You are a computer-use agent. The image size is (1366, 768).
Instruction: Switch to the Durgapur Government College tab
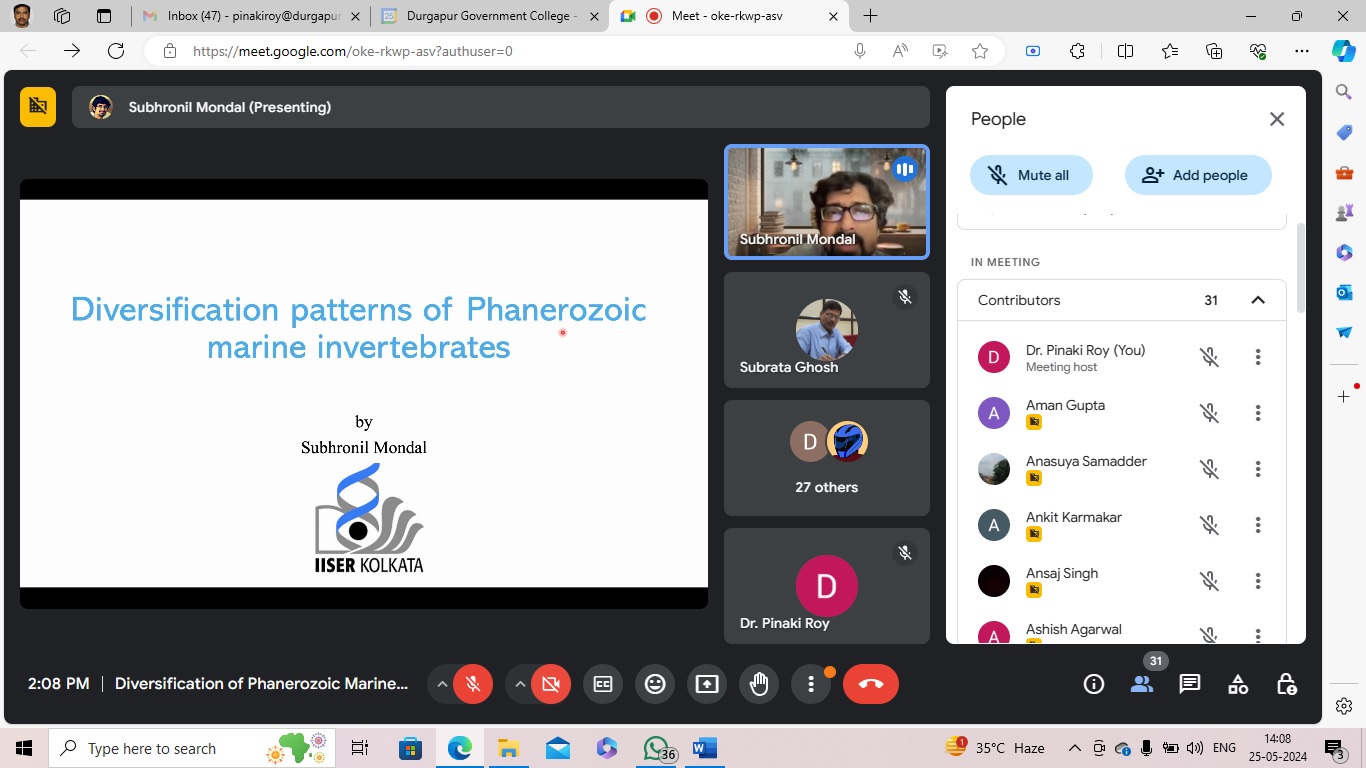point(490,16)
